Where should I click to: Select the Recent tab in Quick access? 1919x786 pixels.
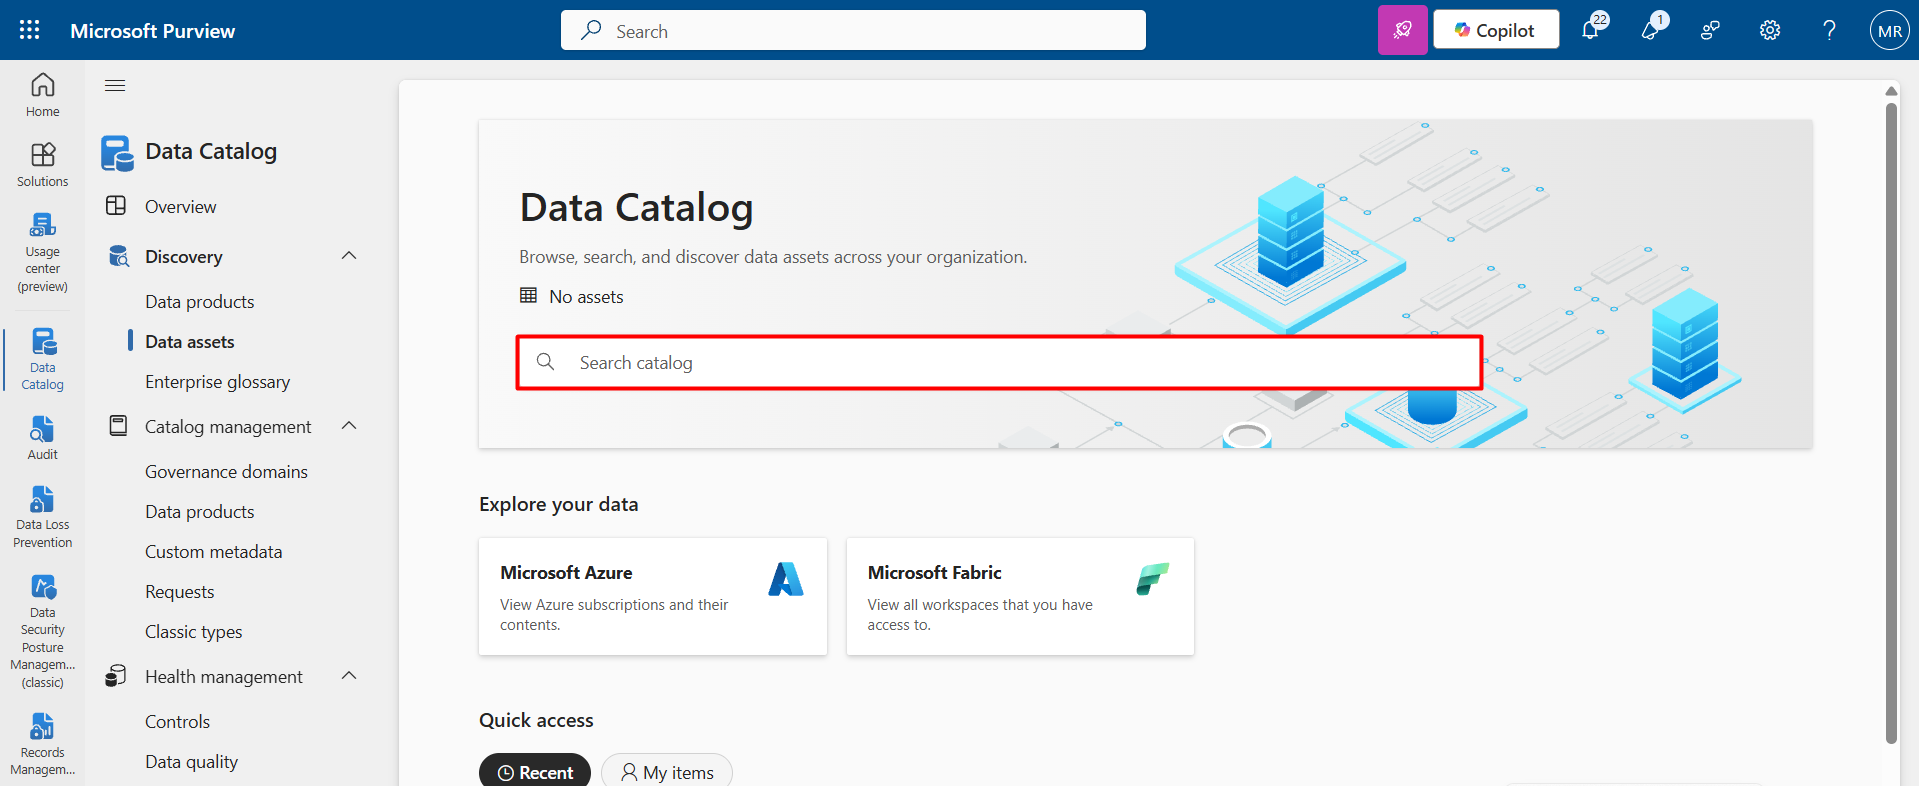click(535, 772)
